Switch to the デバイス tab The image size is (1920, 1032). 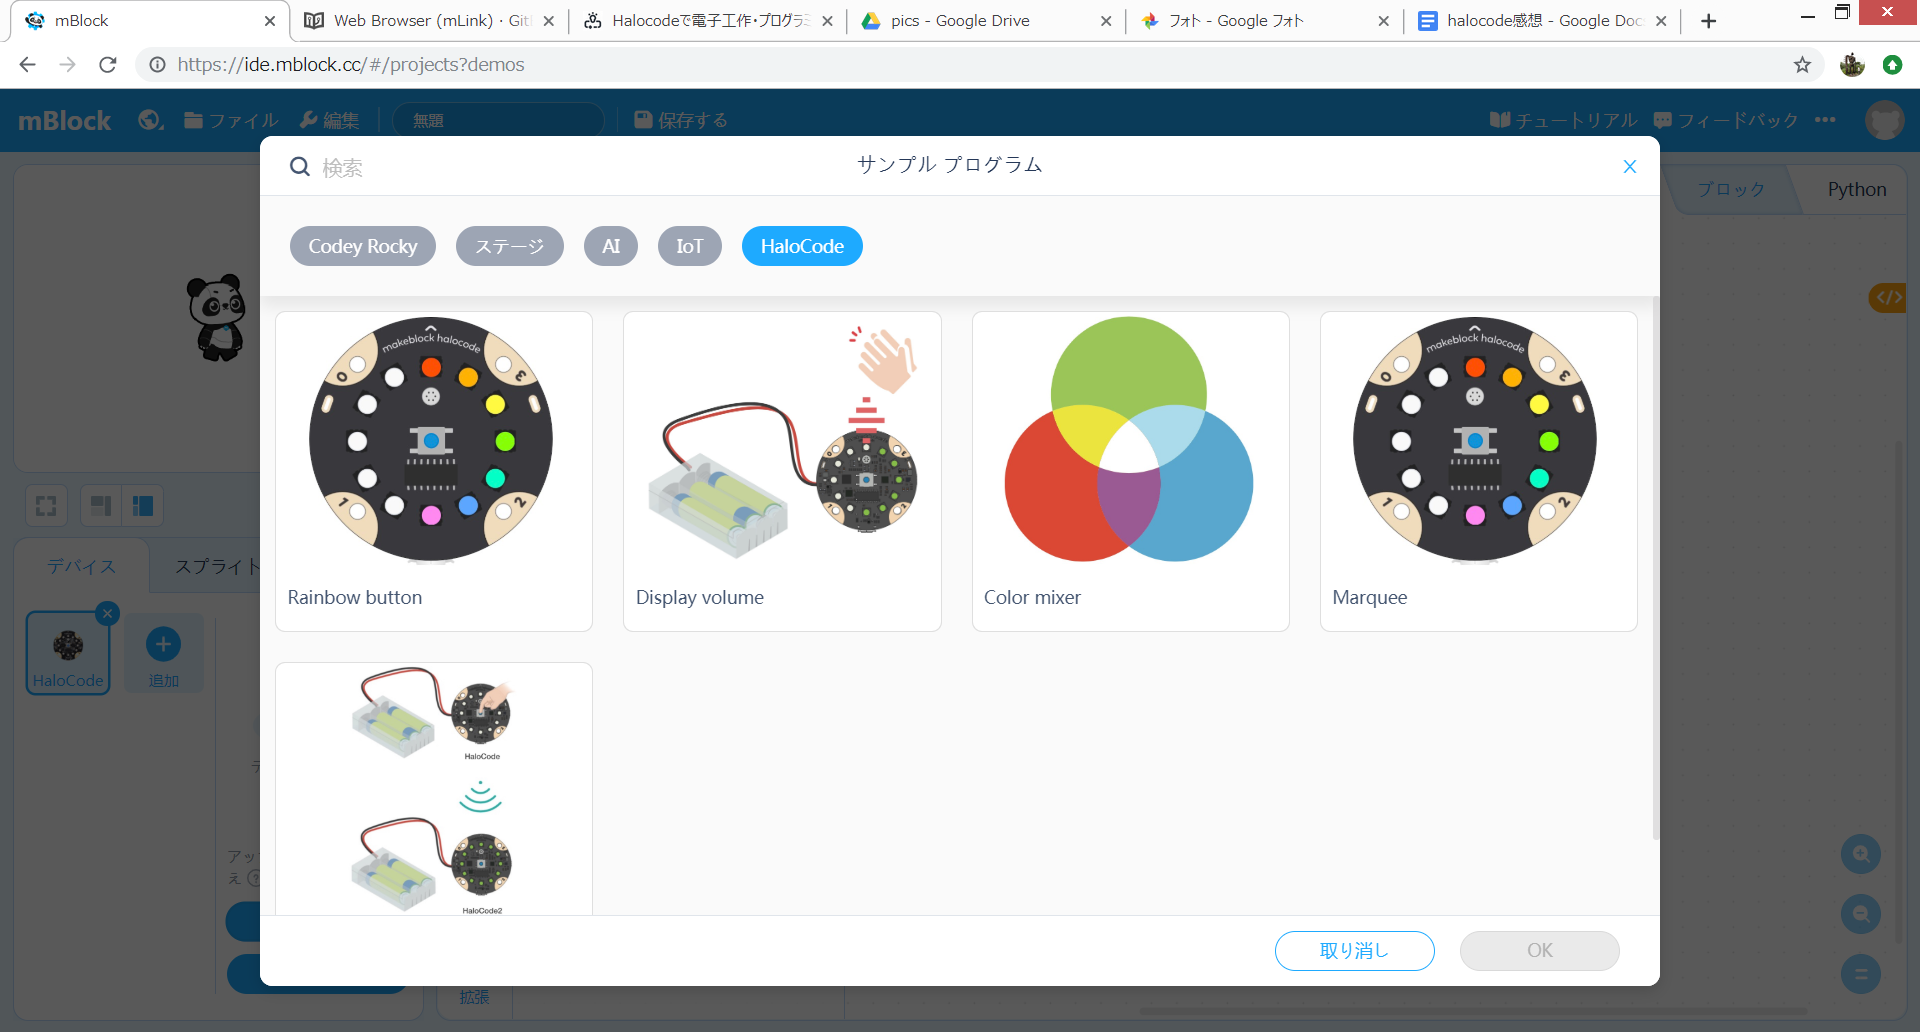(82, 566)
